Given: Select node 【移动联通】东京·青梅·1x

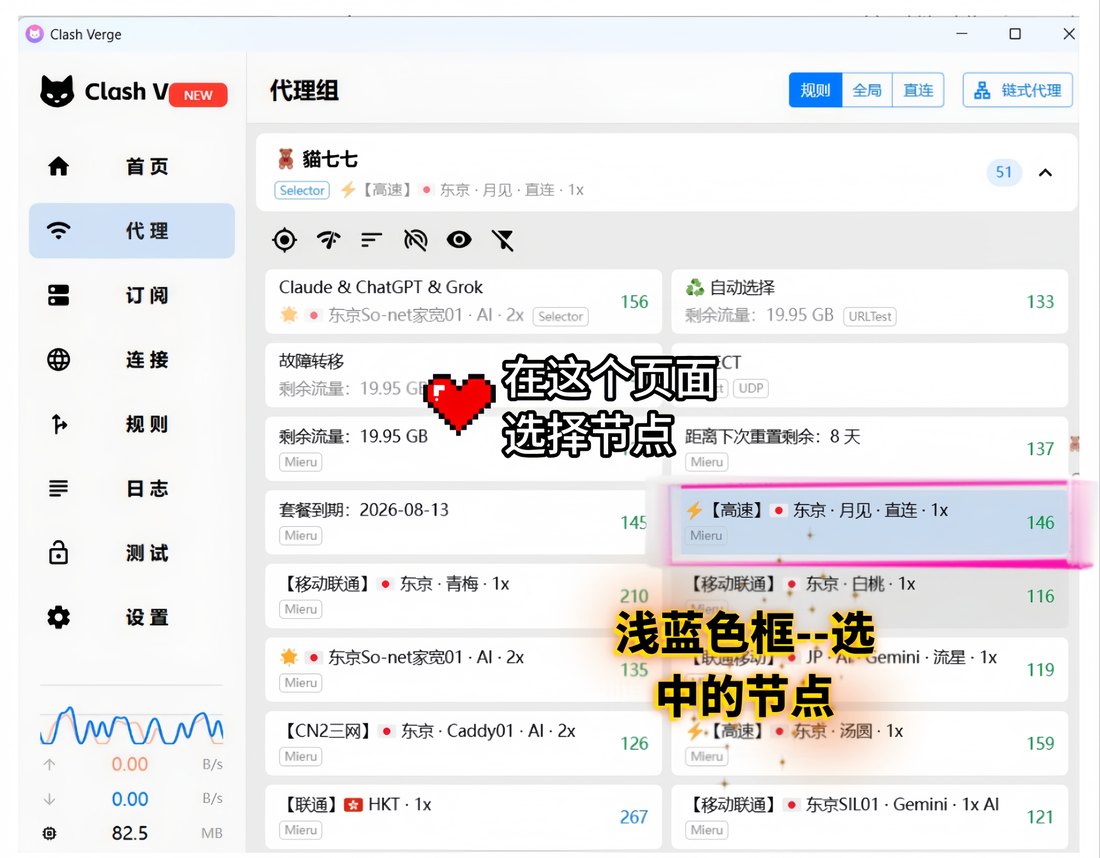Looking at the screenshot, I should pos(463,596).
